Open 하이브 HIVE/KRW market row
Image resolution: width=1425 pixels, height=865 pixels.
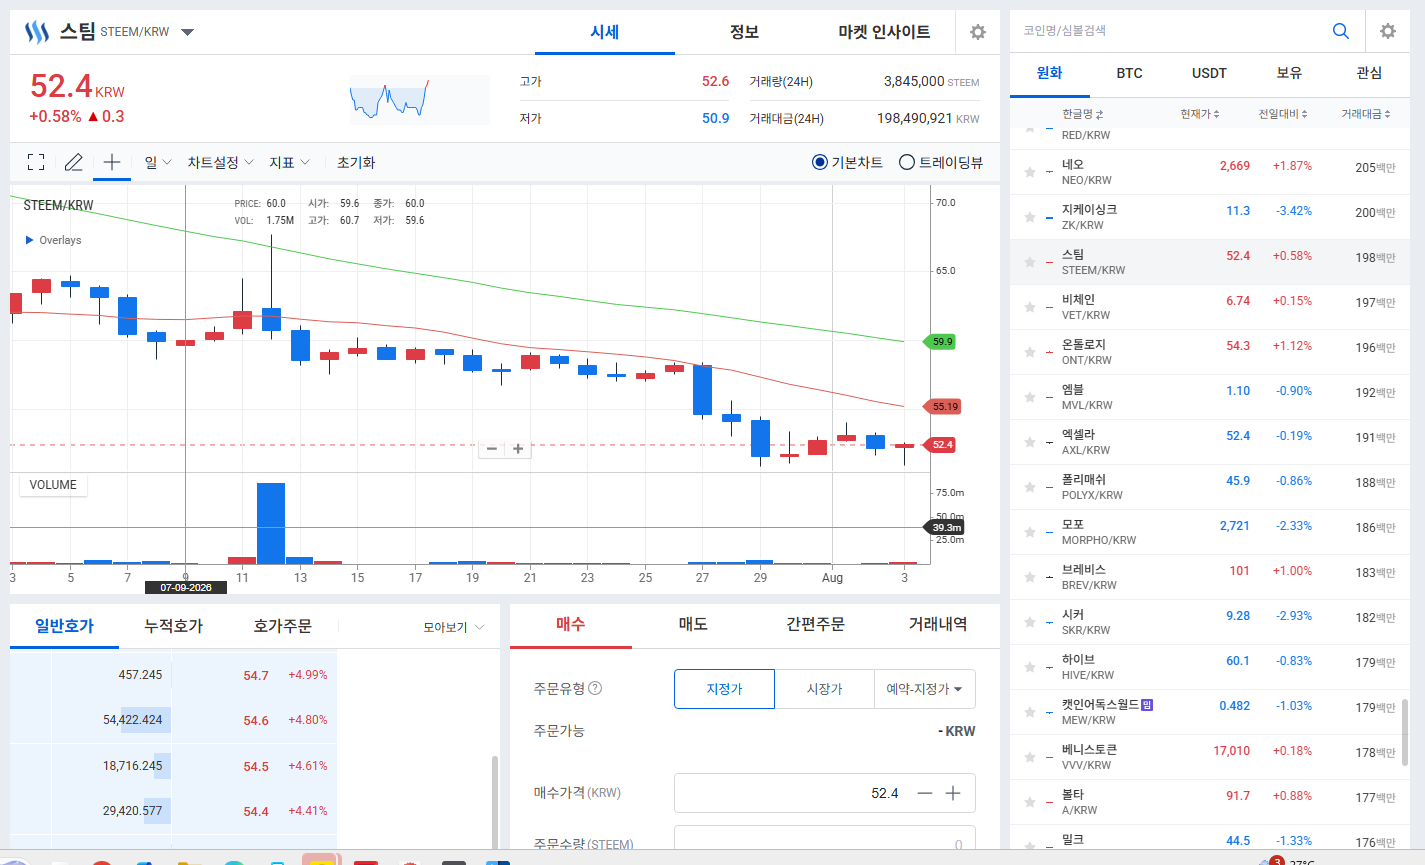point(1209,667)
